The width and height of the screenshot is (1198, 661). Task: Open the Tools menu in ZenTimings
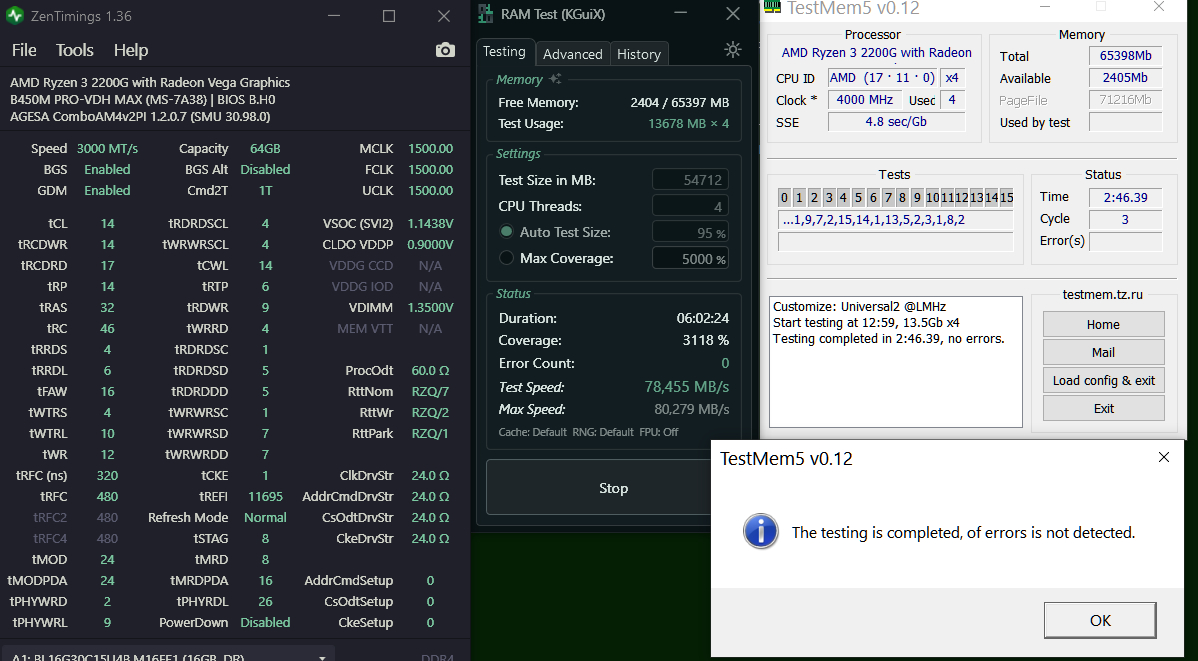click(75, 50)
